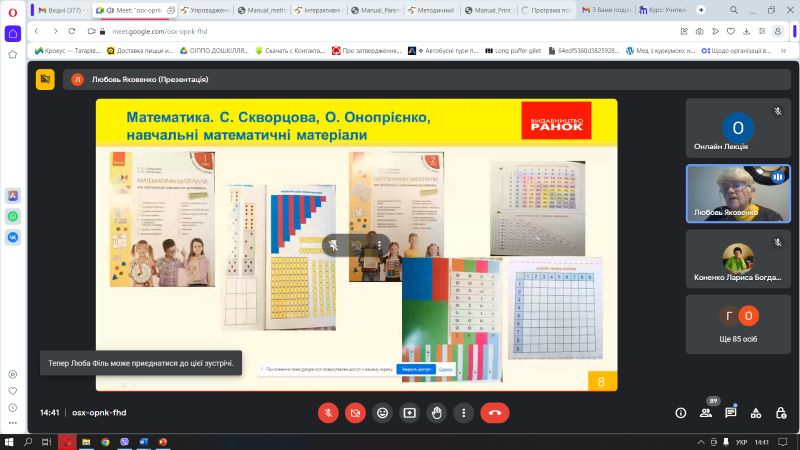Go back in browser

coord(37,31)
